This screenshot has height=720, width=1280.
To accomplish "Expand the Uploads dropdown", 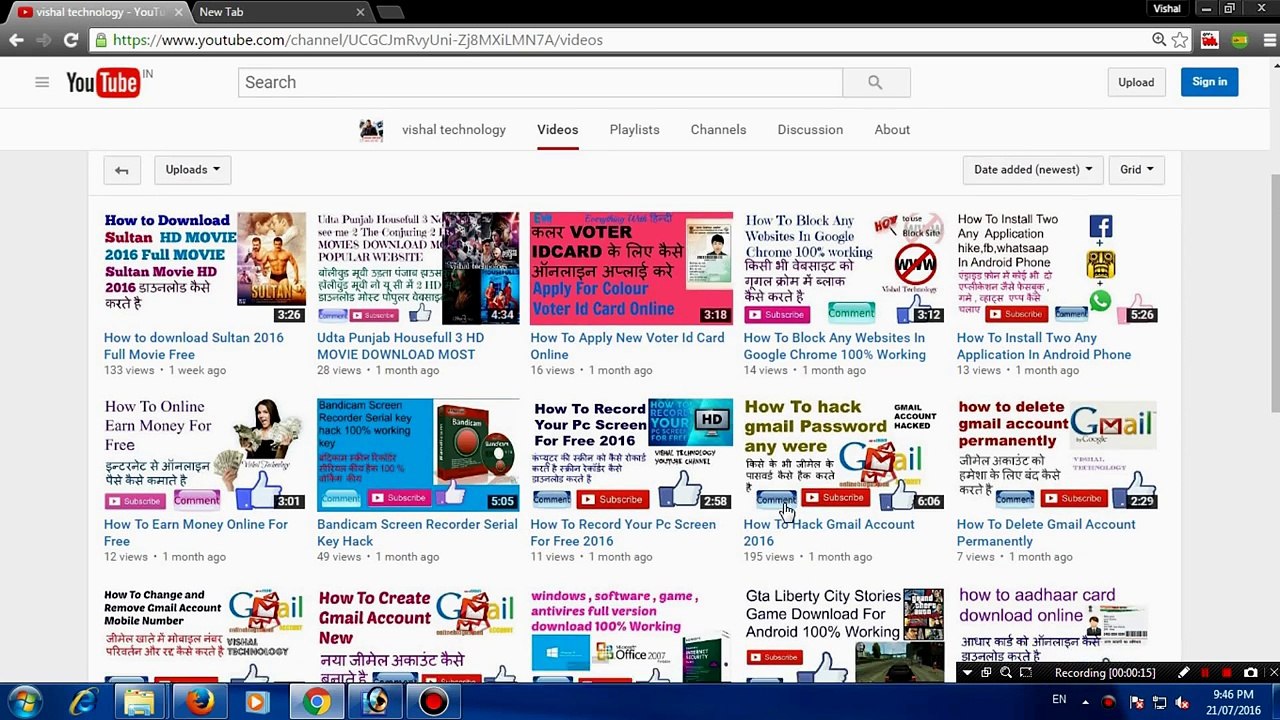I will [x=192, y=170].
